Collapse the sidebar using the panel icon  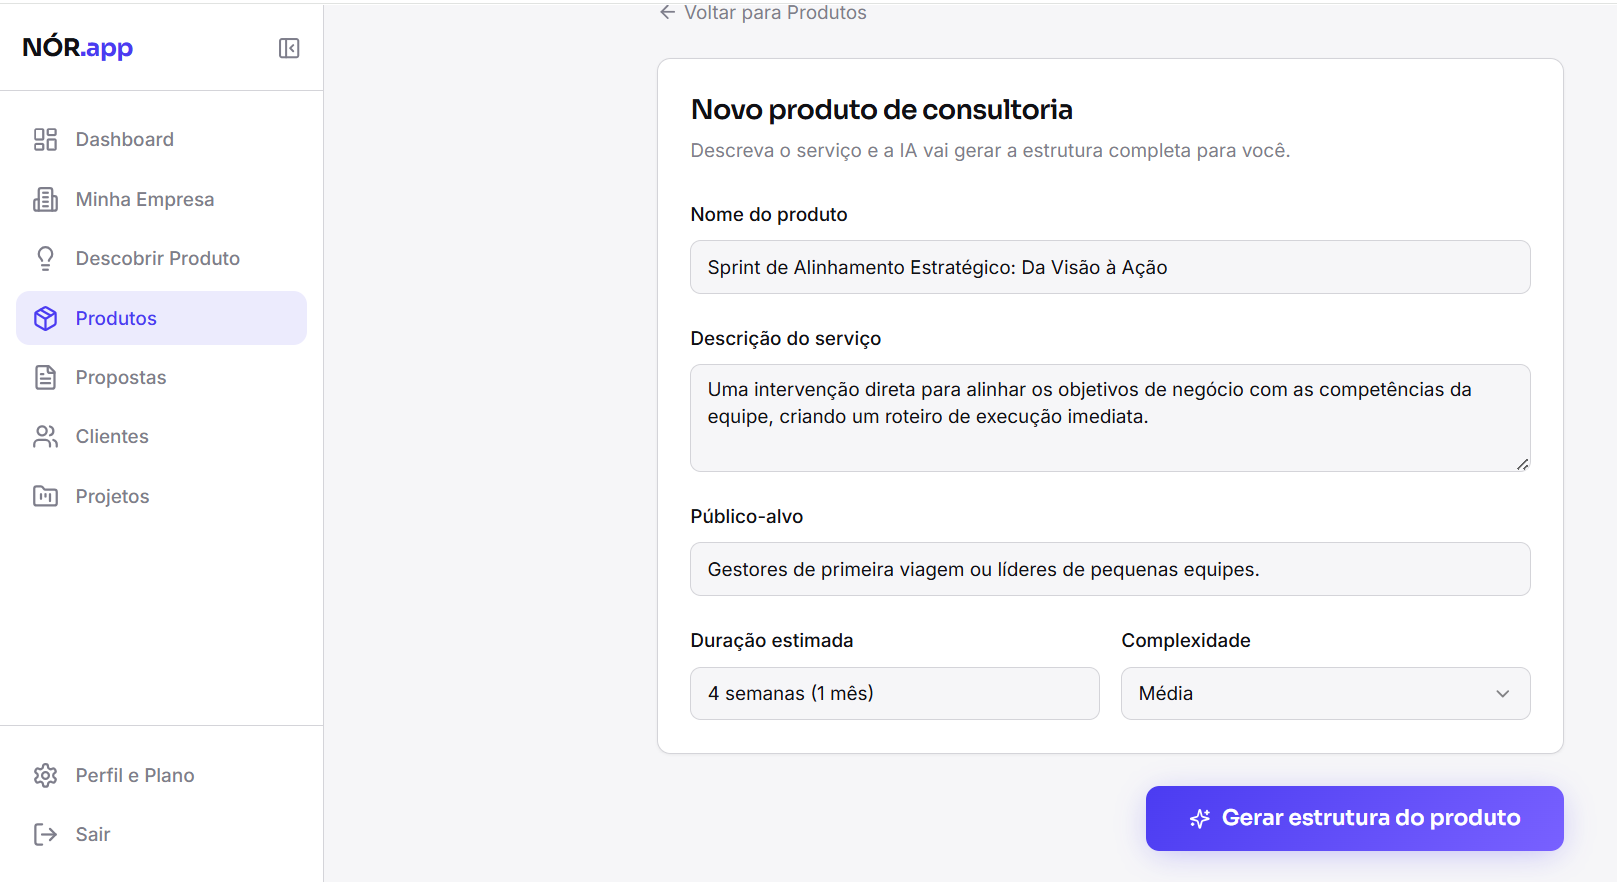(289, 47)
